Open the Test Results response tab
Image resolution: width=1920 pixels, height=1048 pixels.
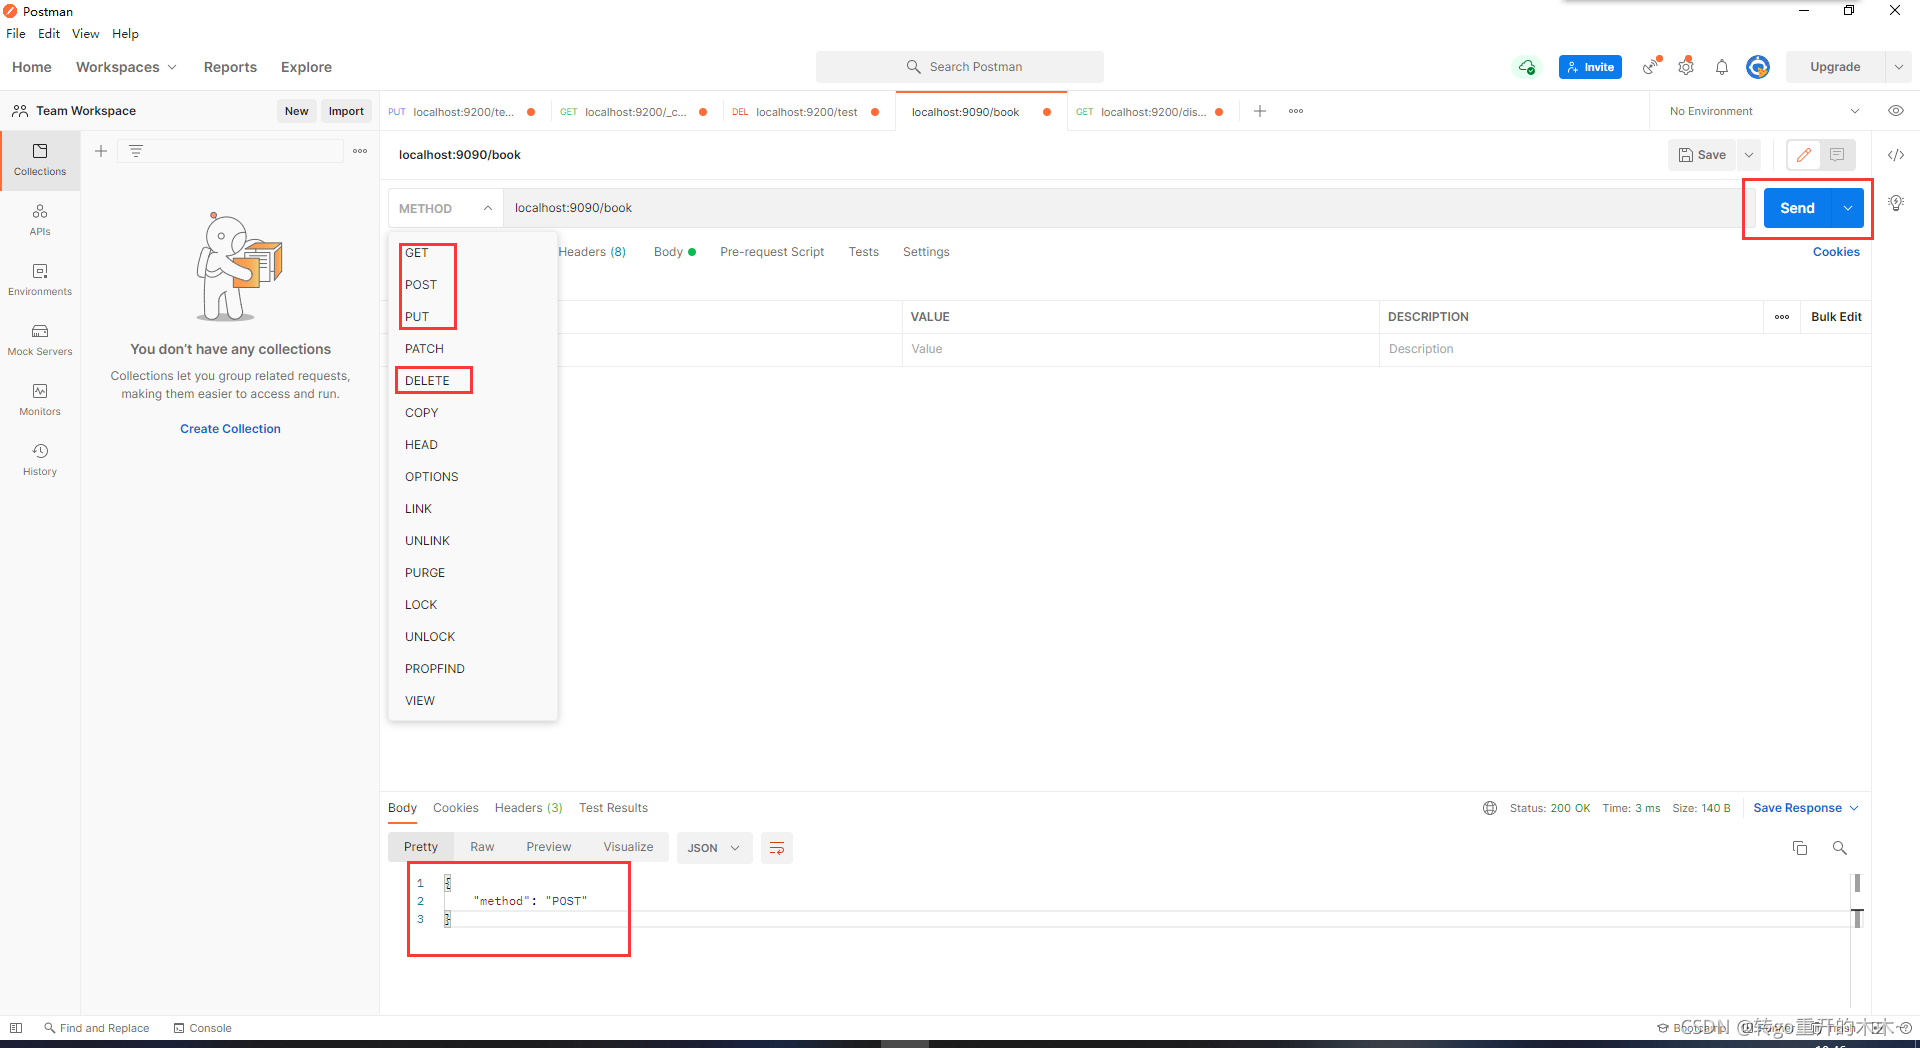pyautogui.click(x=613, y=808)
